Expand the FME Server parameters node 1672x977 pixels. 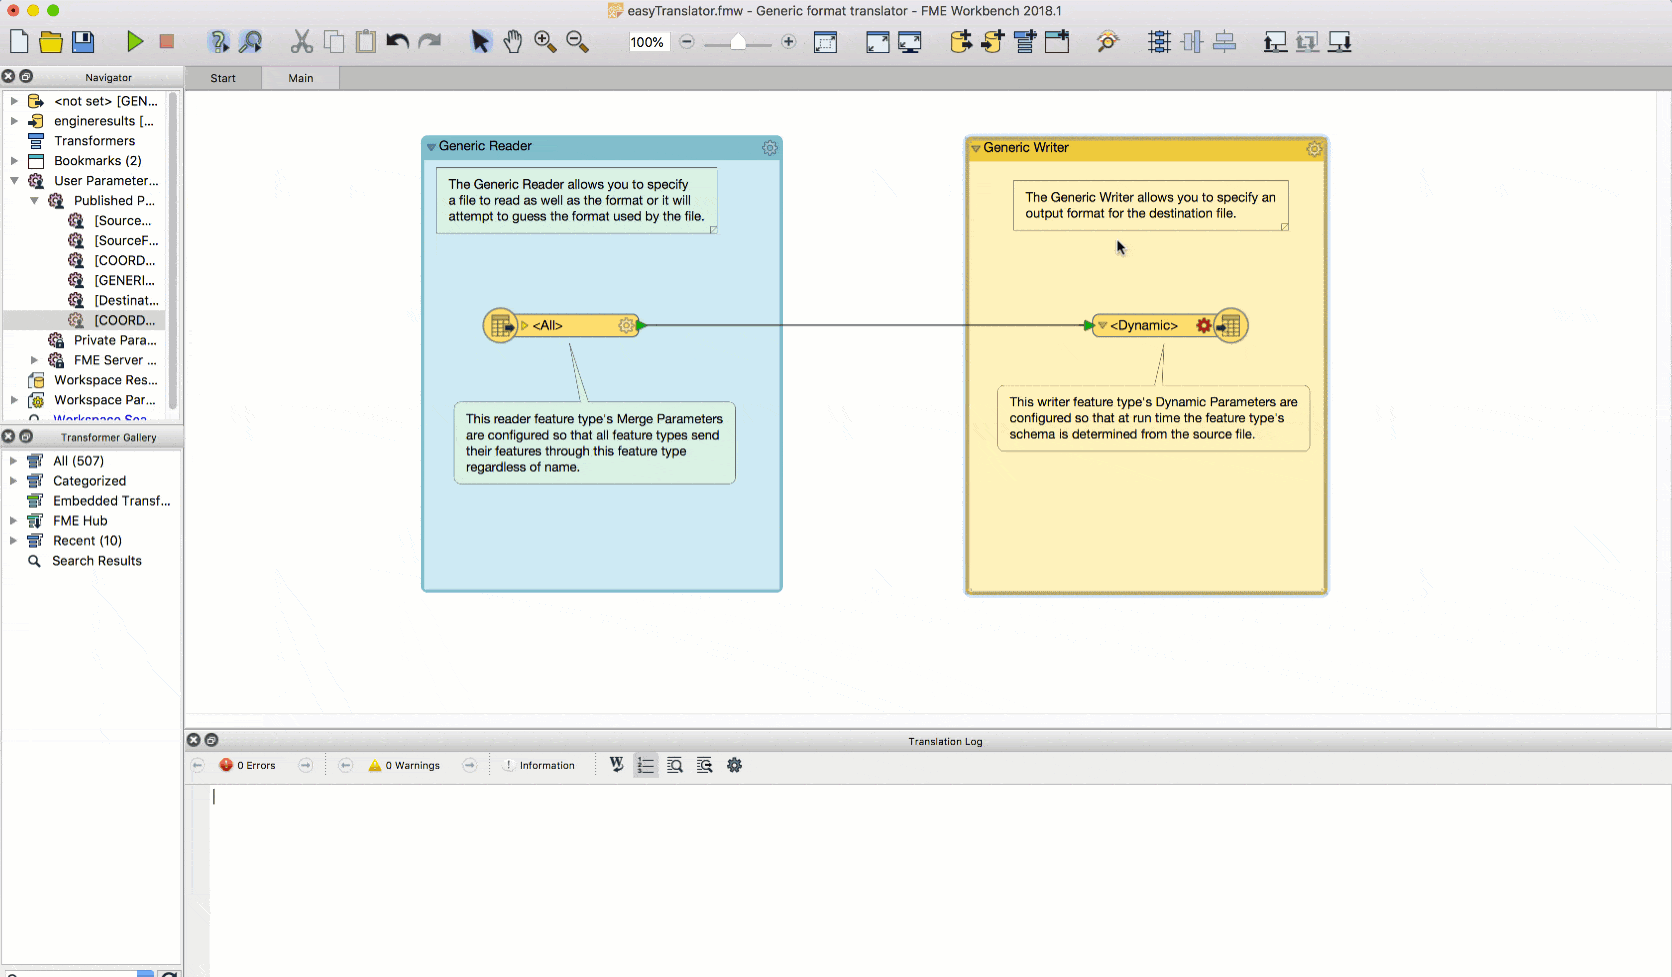coord(34,360)
